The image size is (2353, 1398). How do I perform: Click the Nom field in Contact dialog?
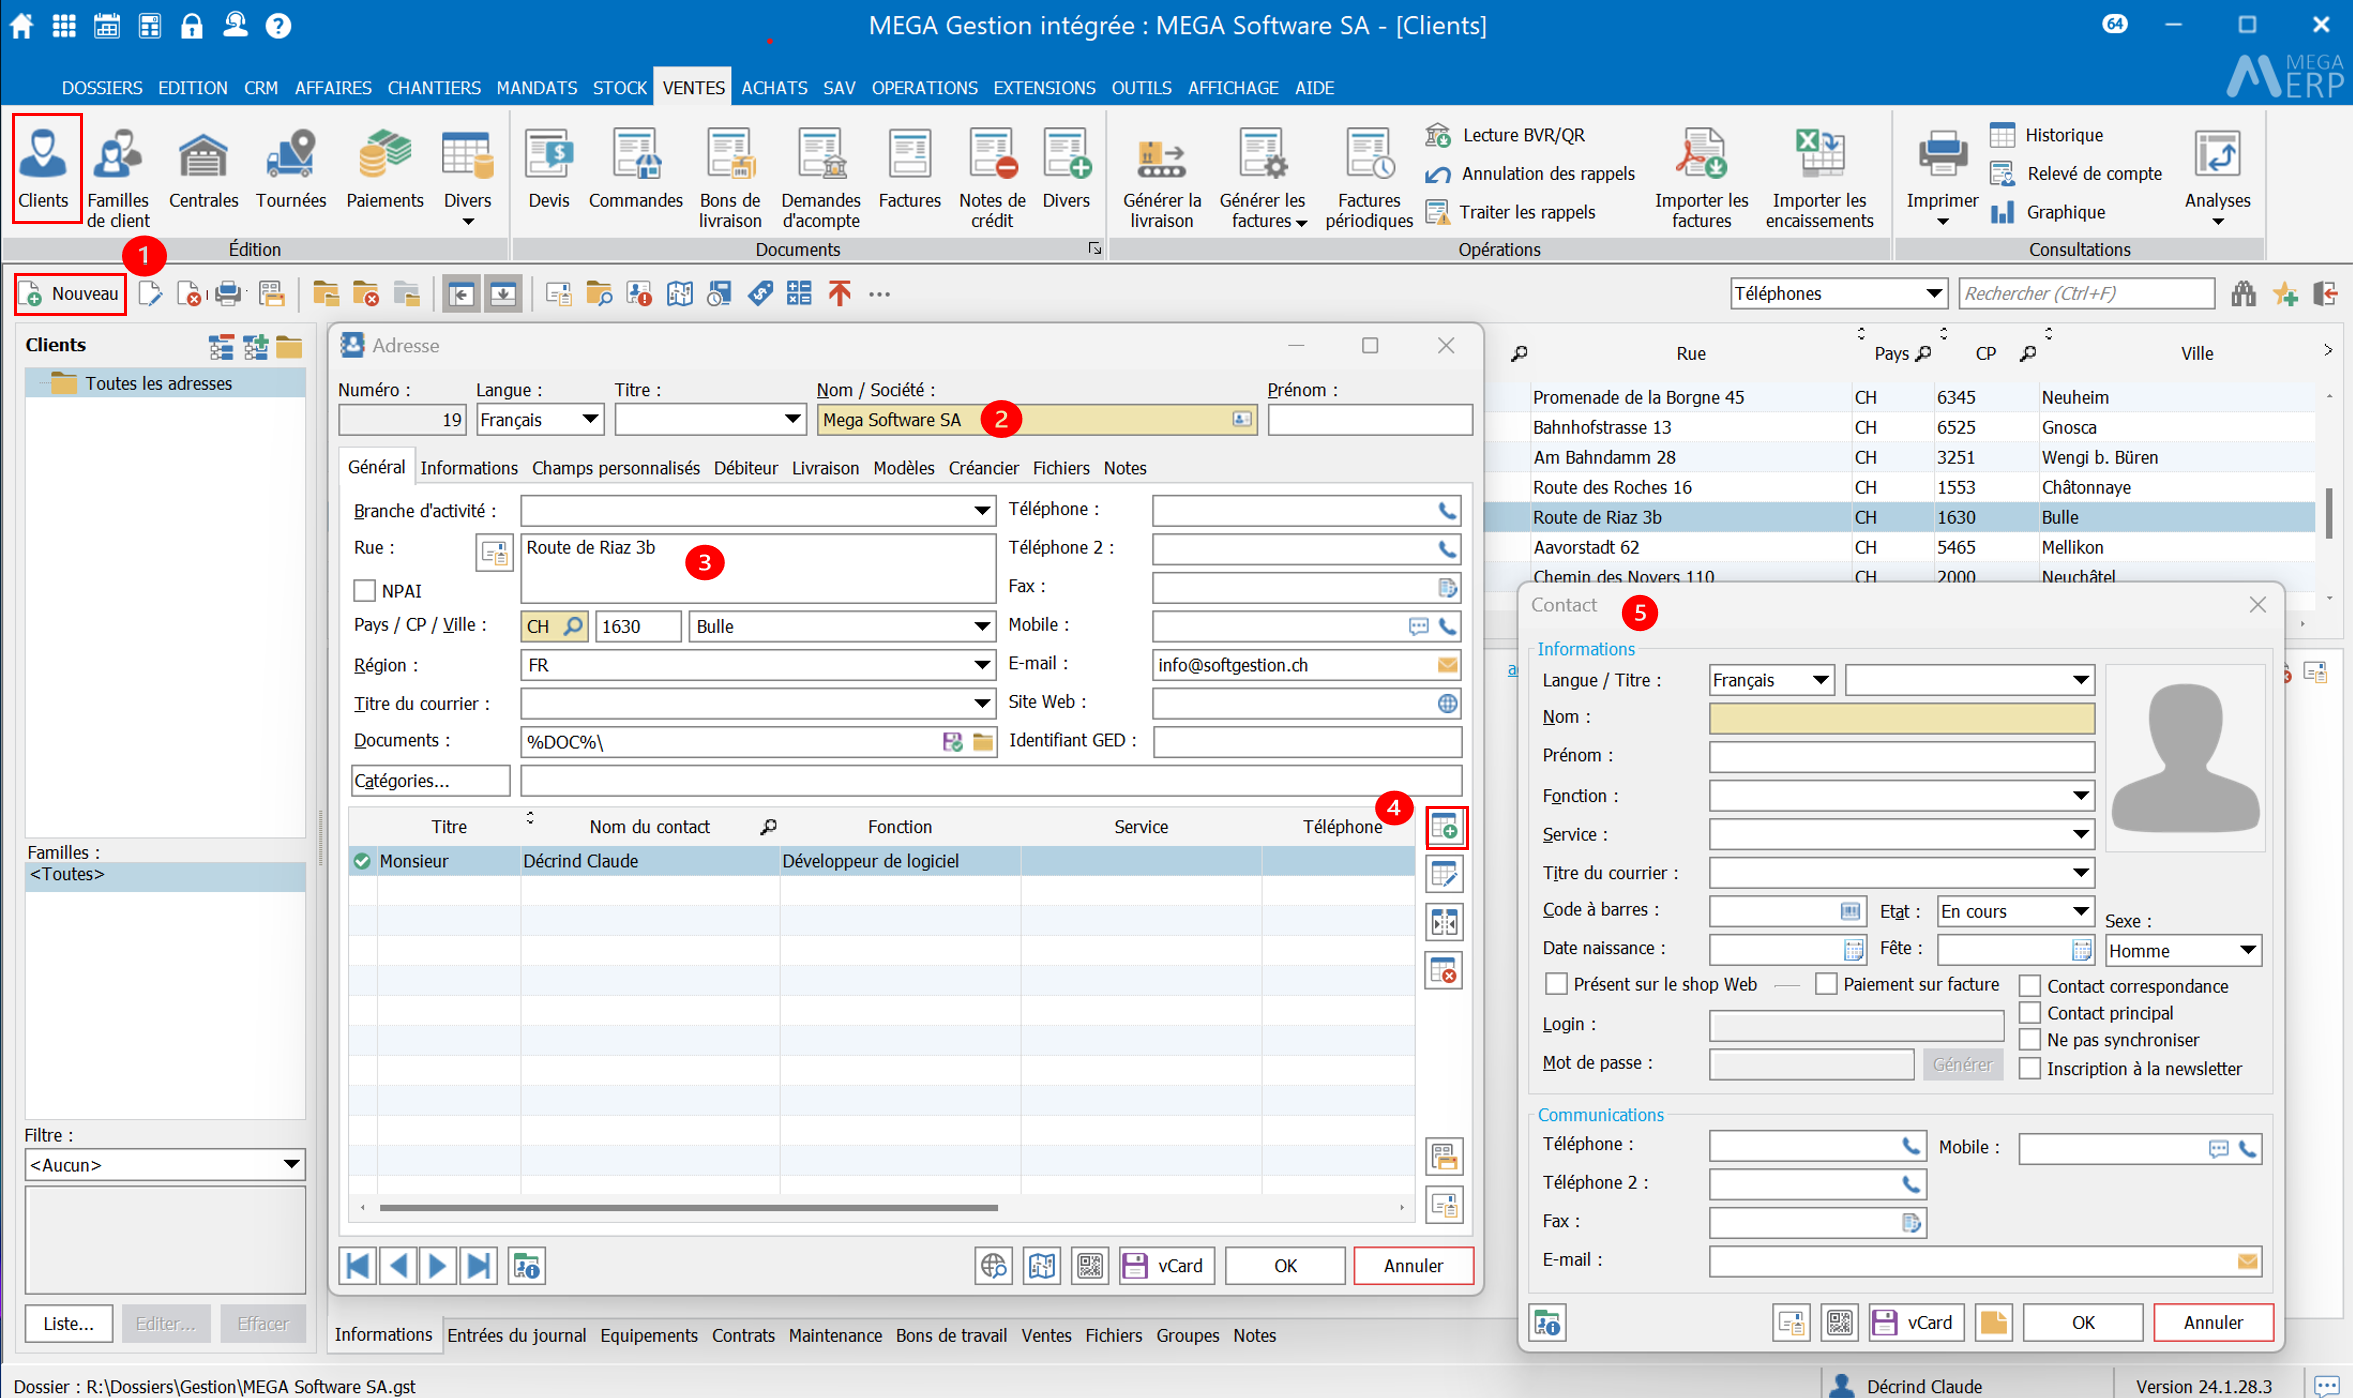(x=1901, y=718)
